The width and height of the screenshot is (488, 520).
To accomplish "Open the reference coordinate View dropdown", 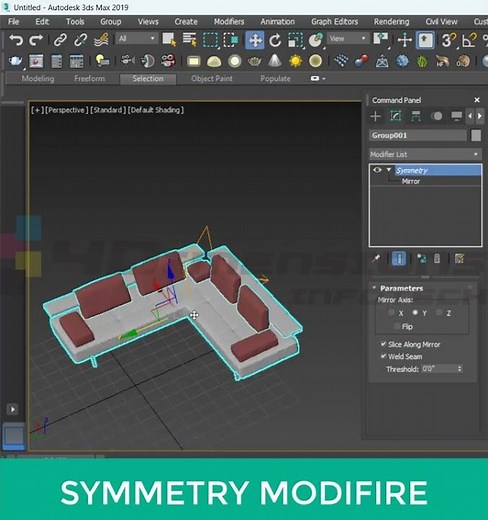I will 347,39.
